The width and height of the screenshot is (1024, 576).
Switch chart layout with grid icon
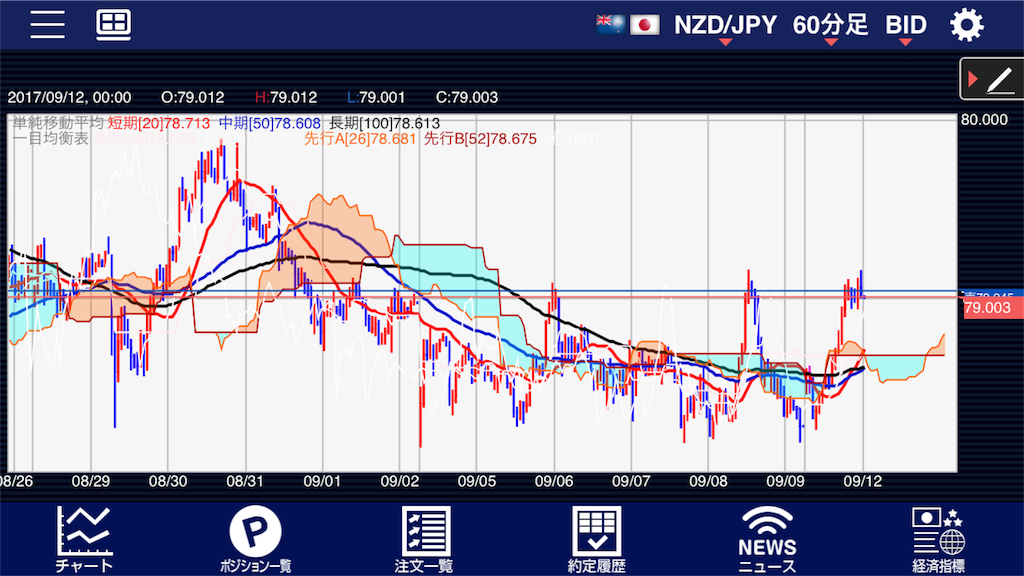(x=114, y=25)
